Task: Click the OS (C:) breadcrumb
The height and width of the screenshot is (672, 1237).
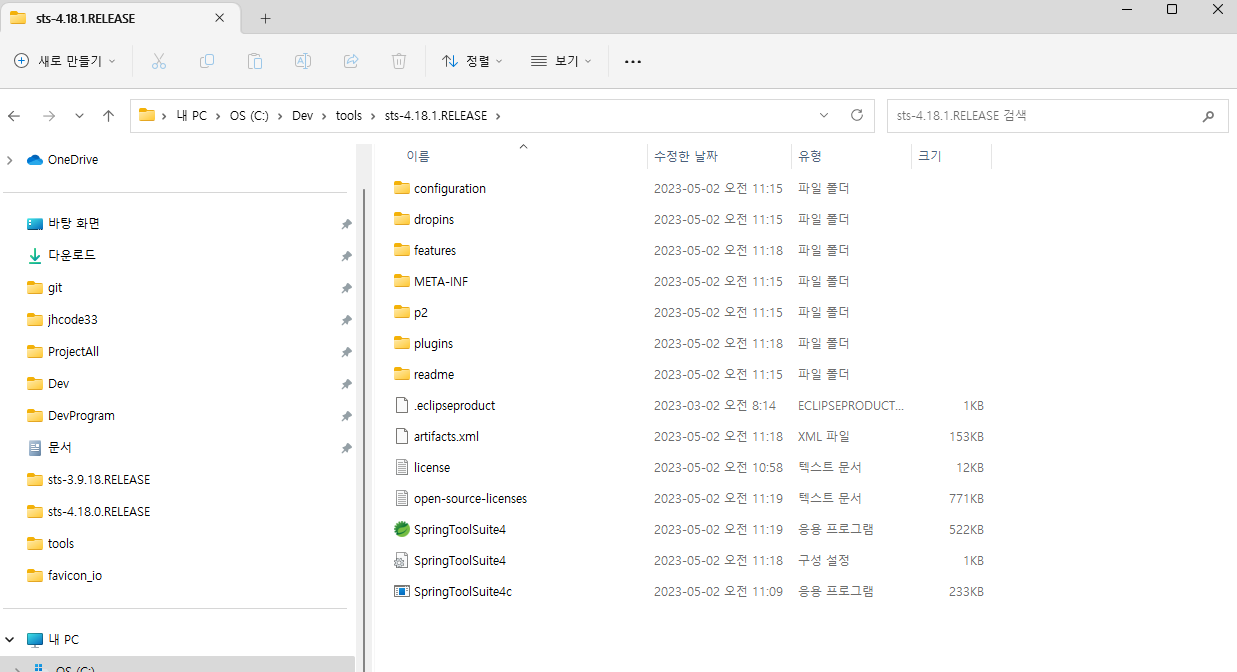Action: coord(249,116)
